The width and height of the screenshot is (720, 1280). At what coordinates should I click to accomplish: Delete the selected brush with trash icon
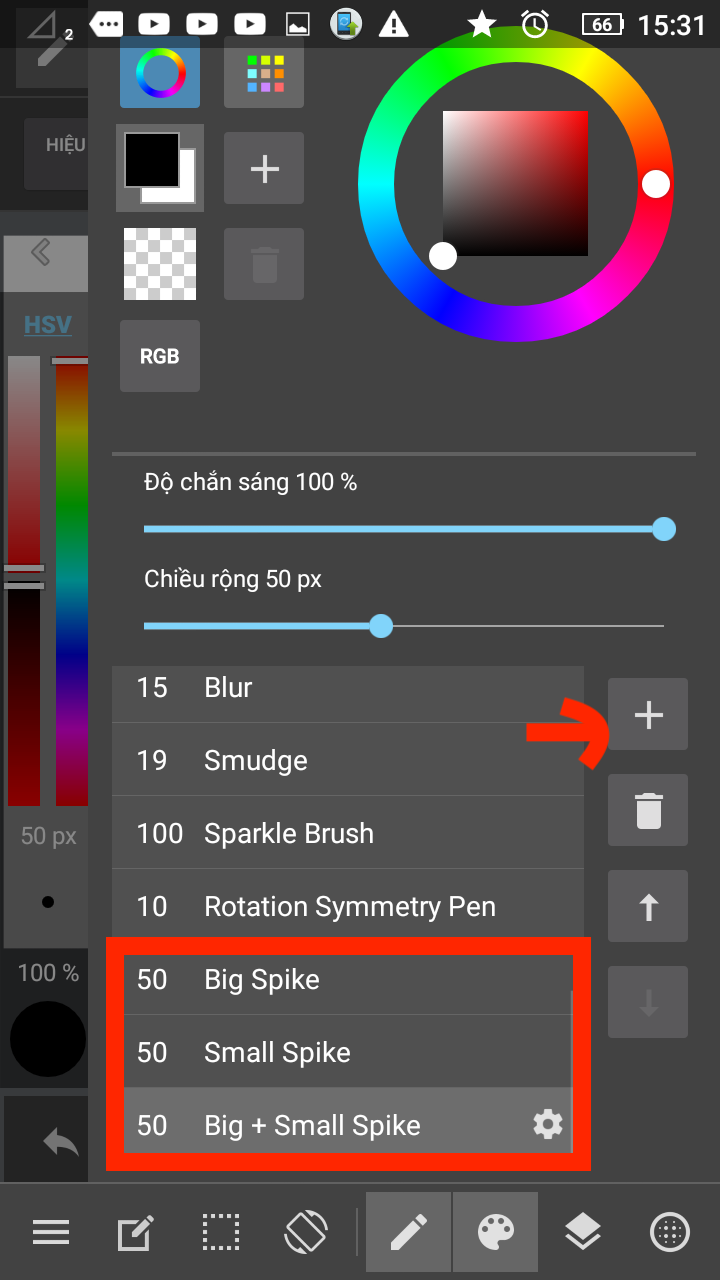(x=648, y=810)
